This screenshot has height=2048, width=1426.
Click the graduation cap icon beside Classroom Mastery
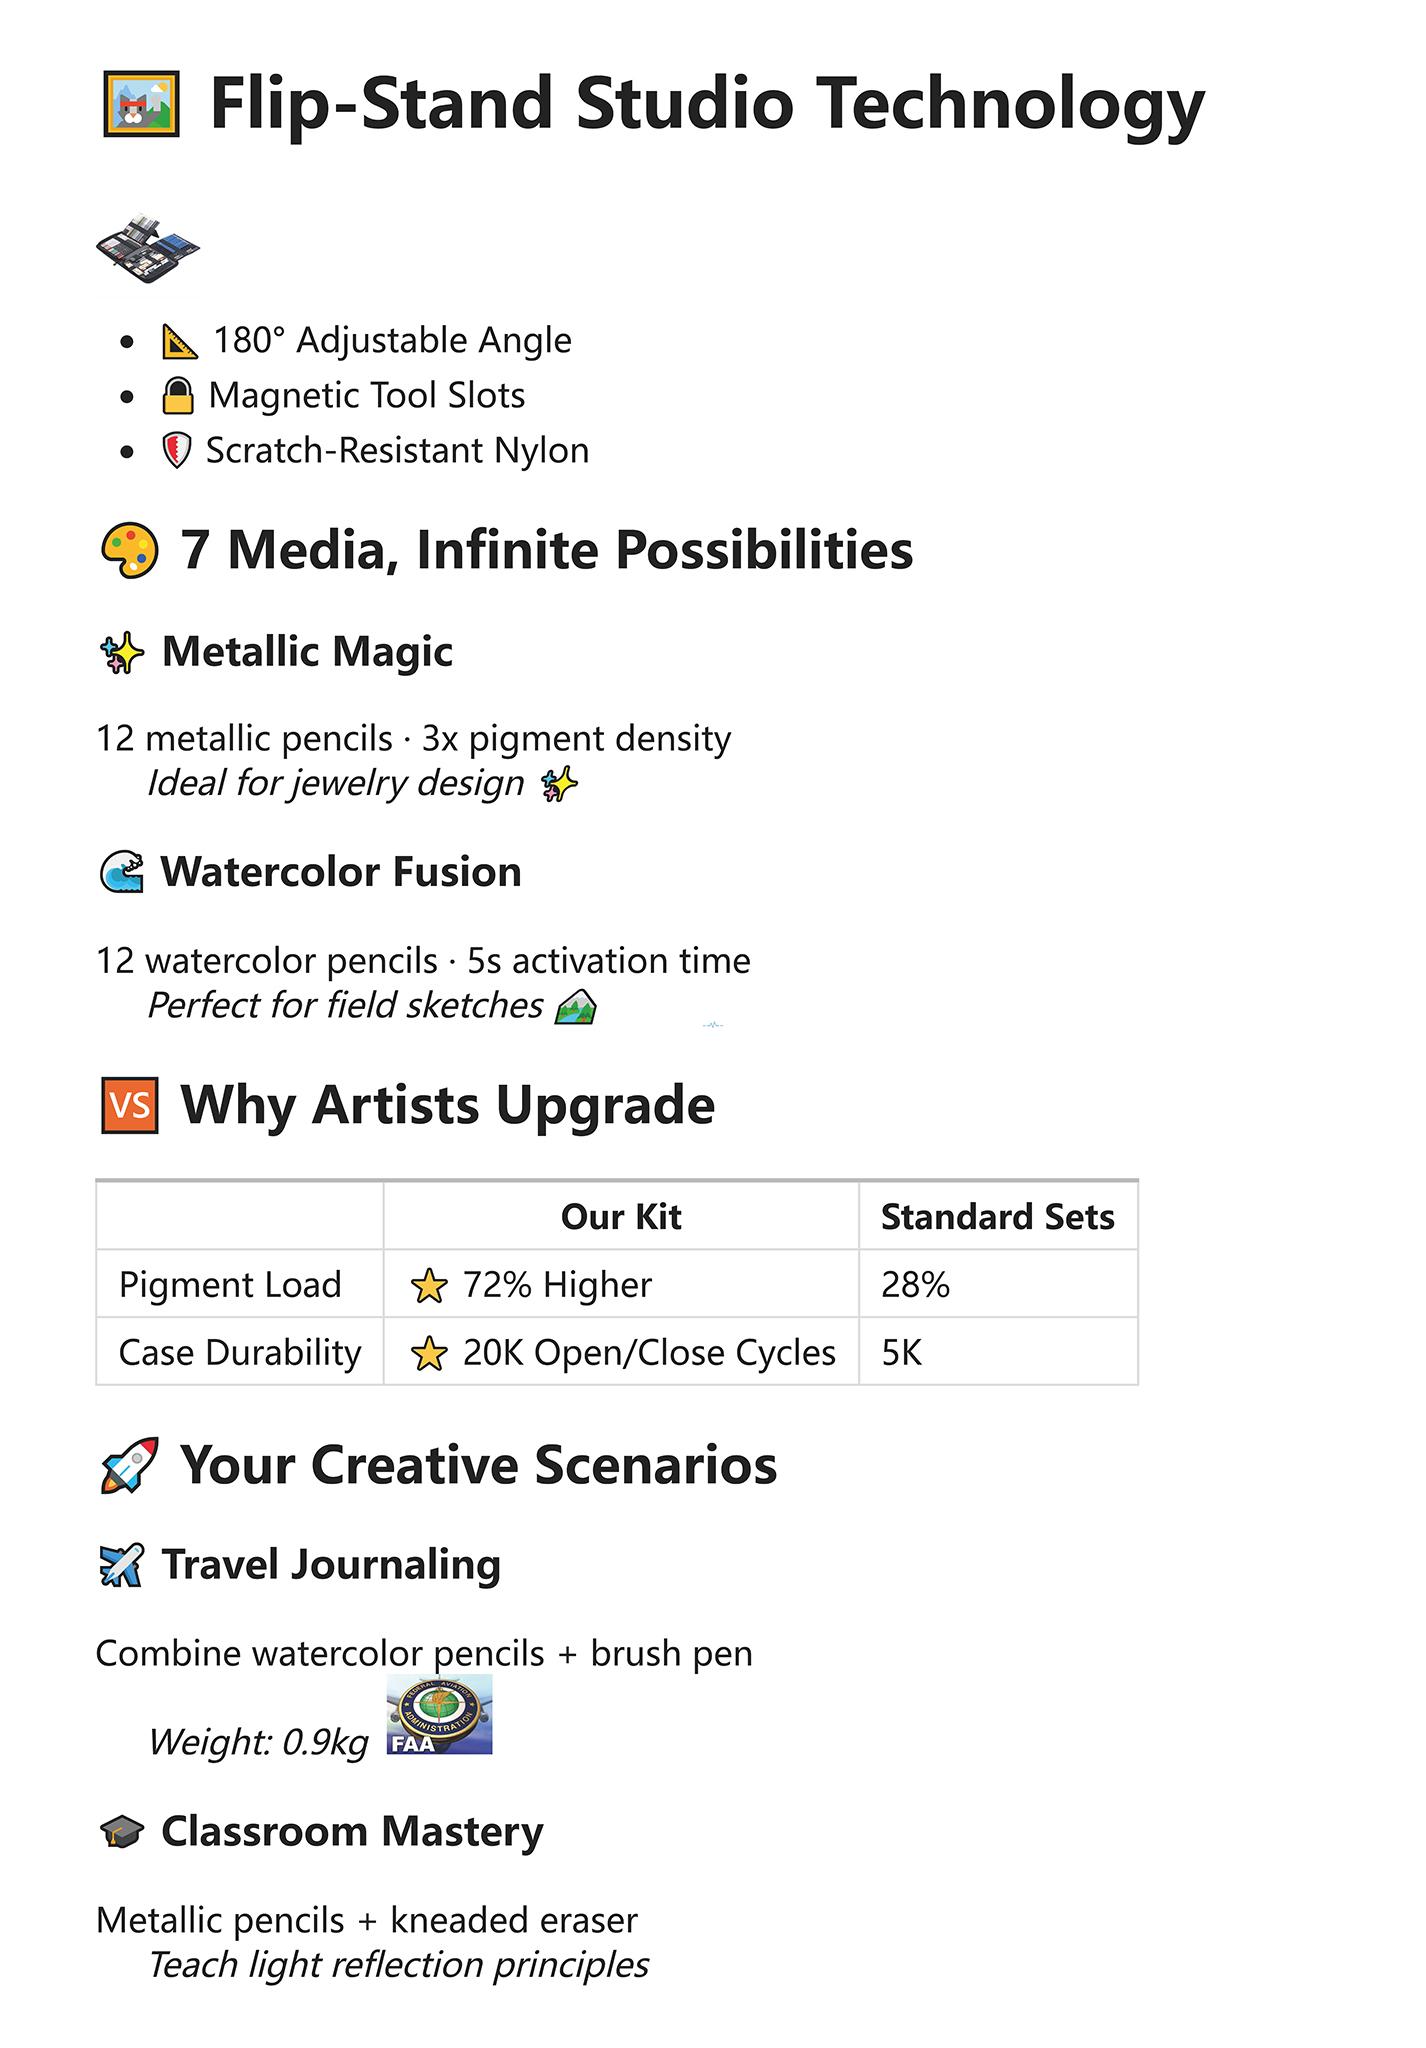123,1833
